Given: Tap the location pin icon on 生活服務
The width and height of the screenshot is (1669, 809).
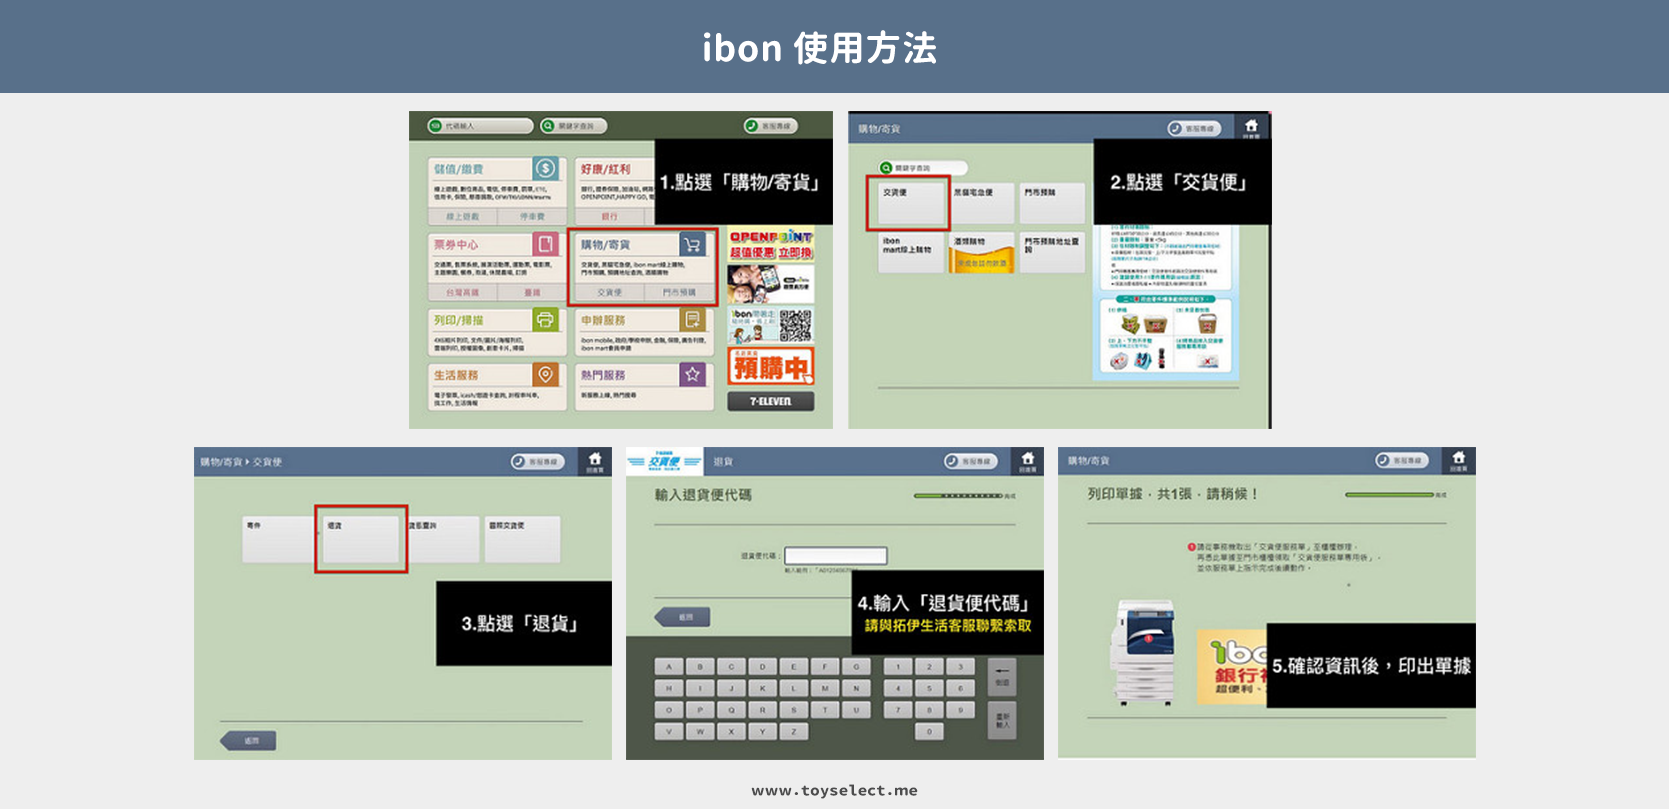Looking at the screenshot, I should coord(545,375).
